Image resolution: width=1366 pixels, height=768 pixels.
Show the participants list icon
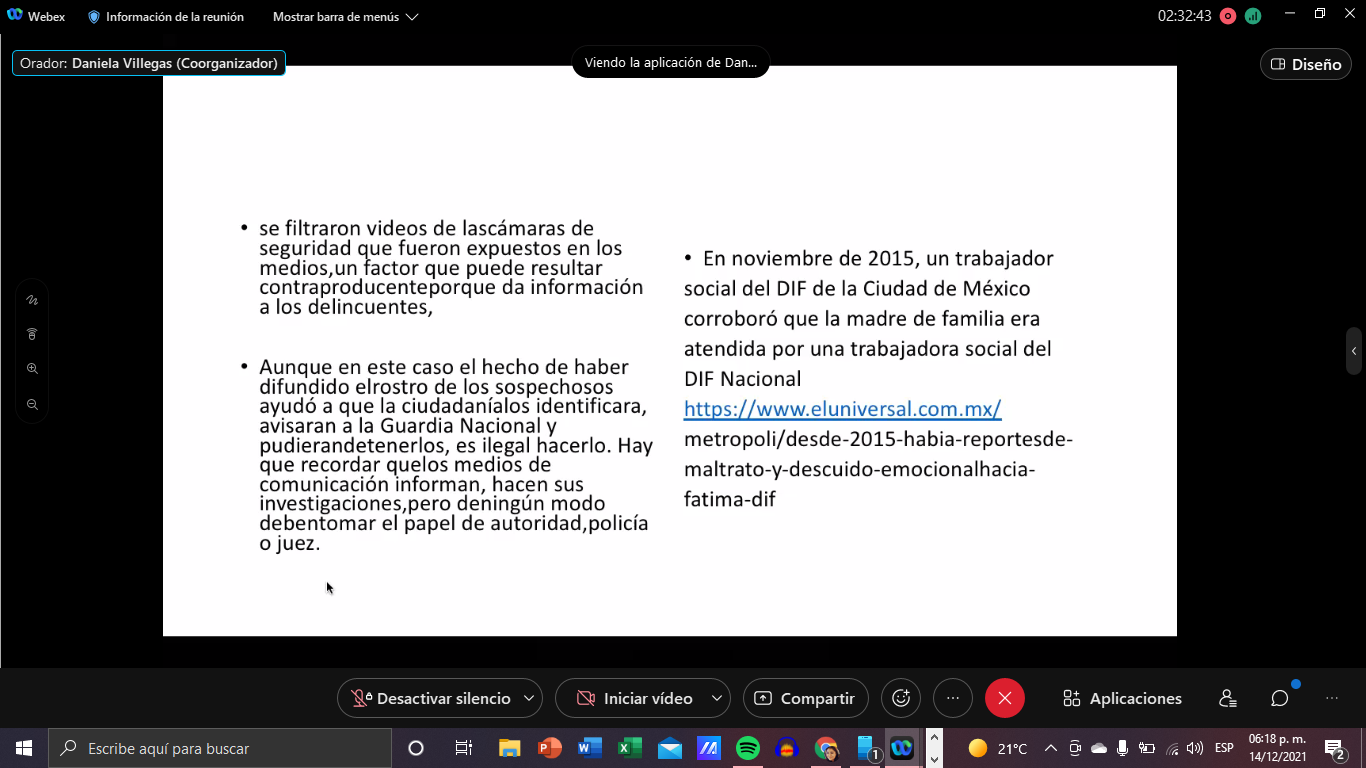pos(1228,698)
